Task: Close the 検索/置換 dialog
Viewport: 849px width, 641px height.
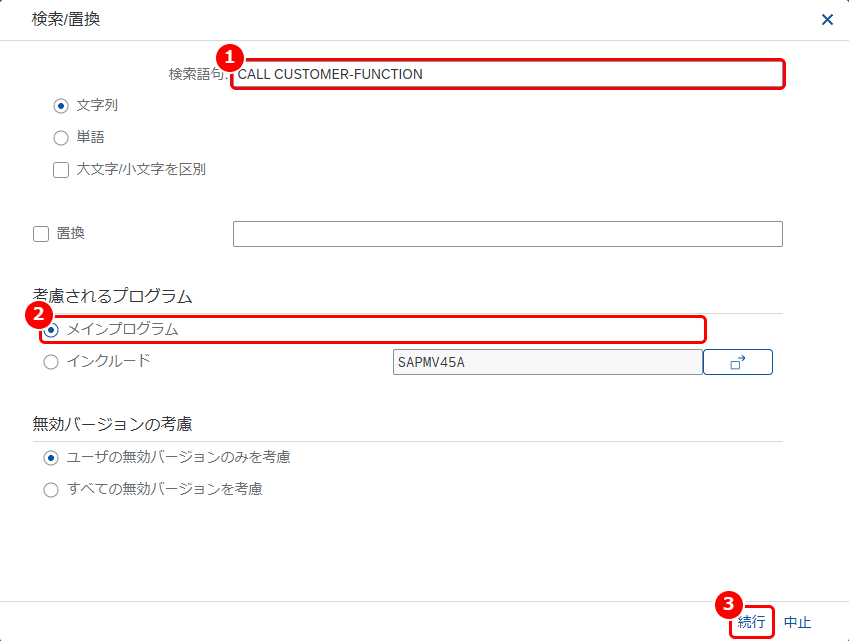Action: 827,20
